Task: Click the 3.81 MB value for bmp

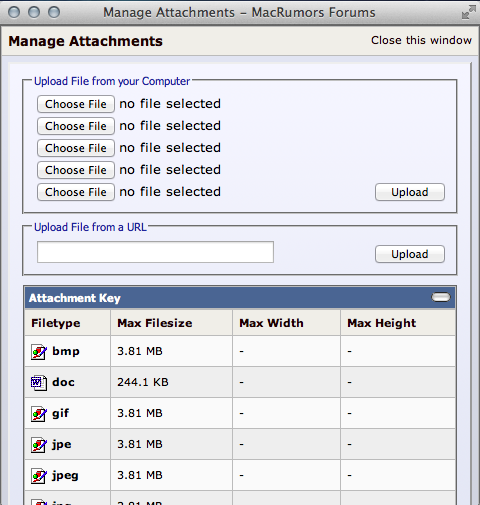Action: [x=140, y=351]
